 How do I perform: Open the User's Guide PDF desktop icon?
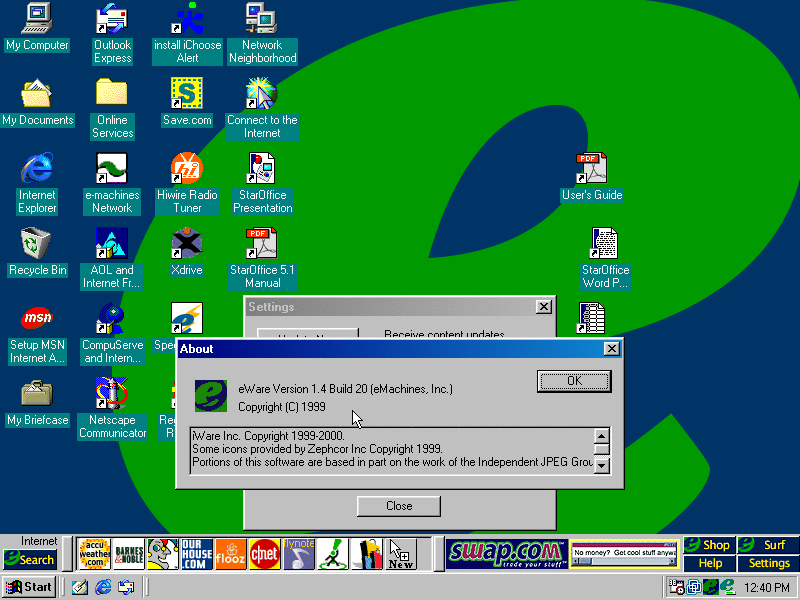tap(591, 177)
